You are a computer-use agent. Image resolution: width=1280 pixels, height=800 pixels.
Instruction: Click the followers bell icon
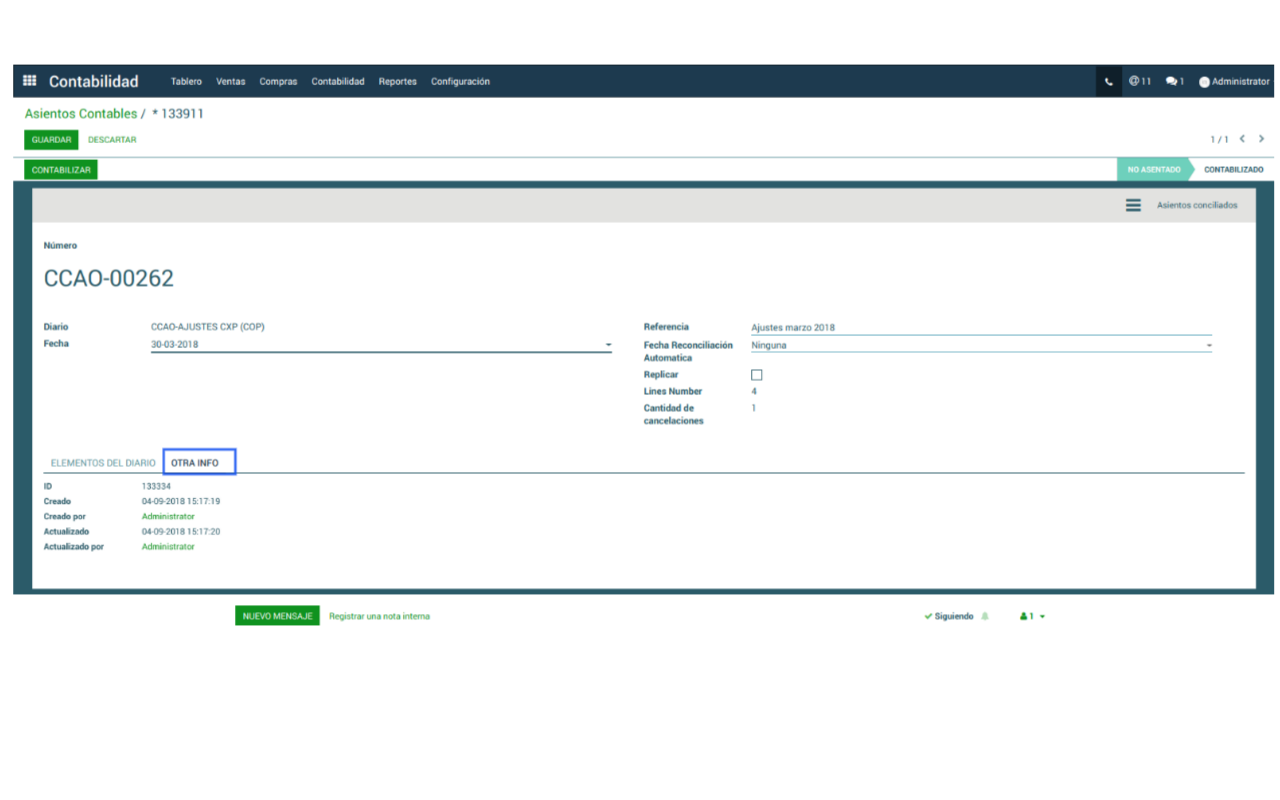click(985, 617)
